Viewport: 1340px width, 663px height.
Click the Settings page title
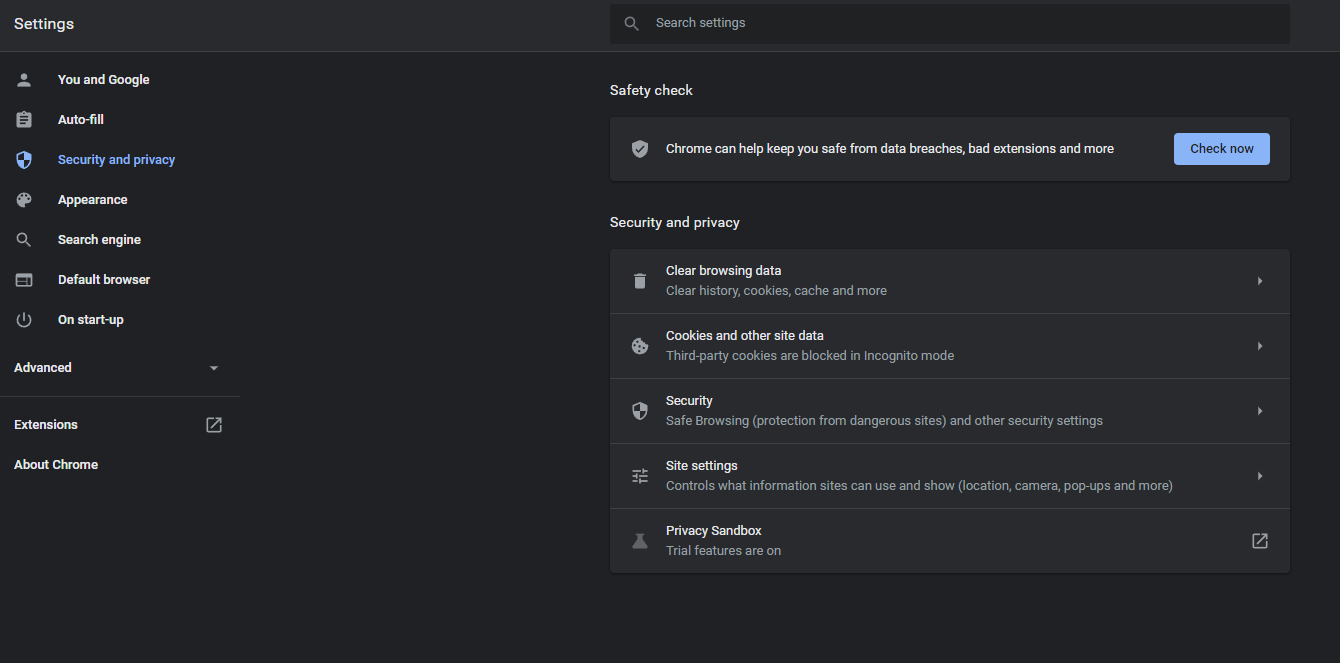(x=44, y=24)
